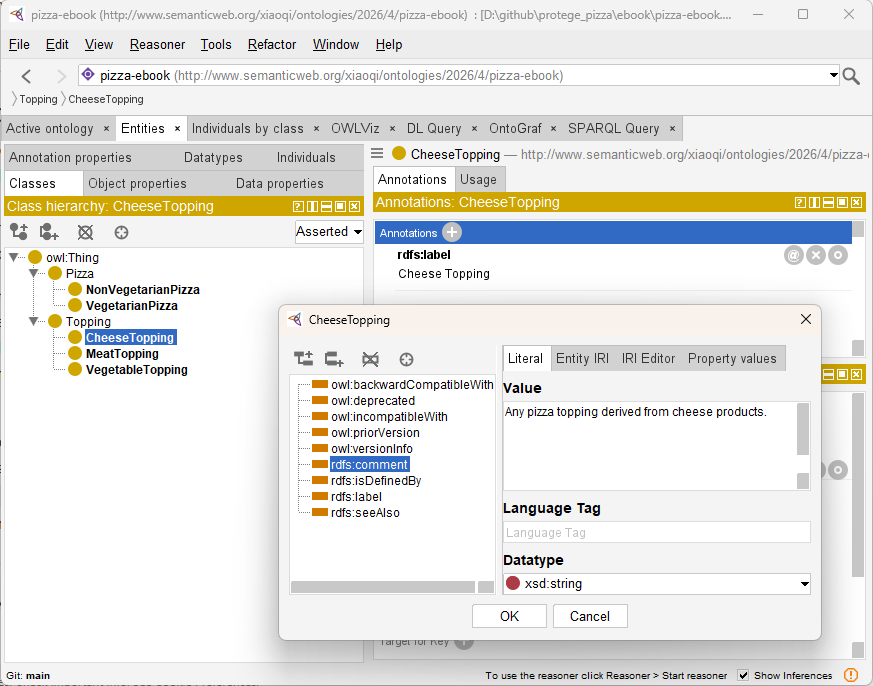Click split horizontally icon in Annotations header
The width and height of the screenshot is (873, 686).
pos(828,203)
